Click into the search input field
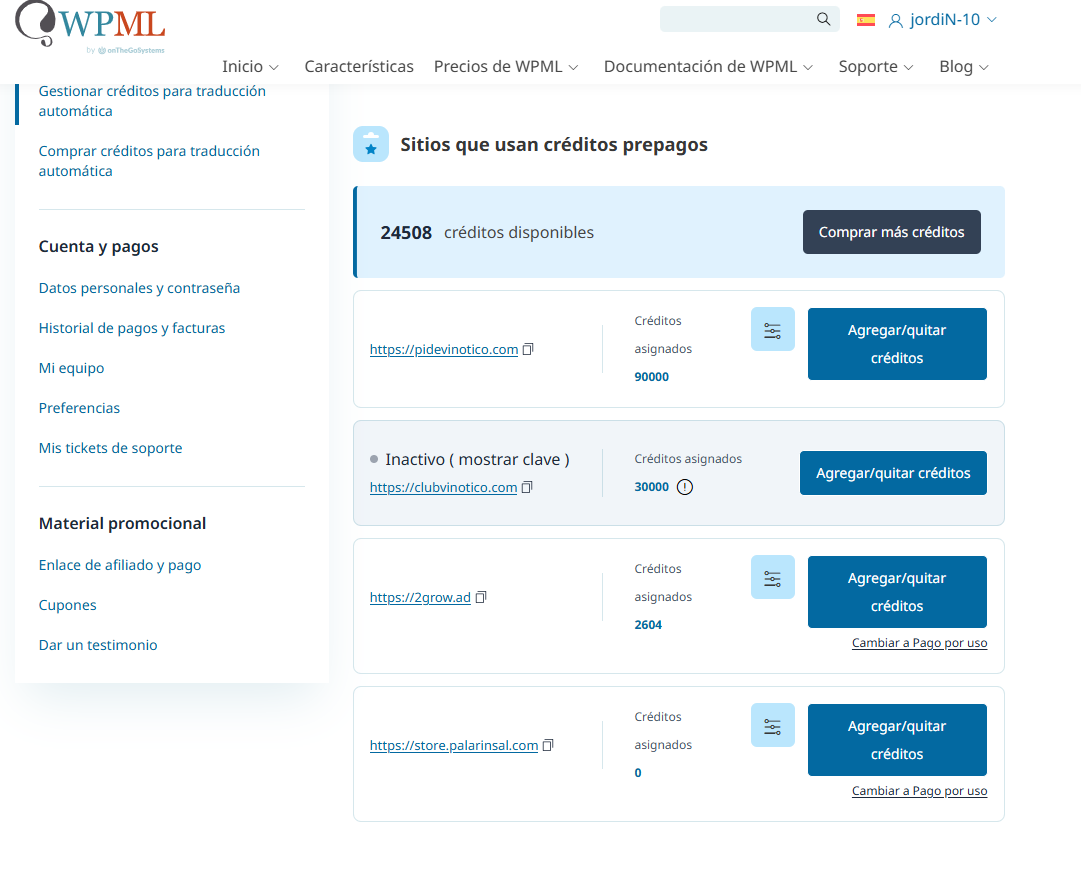The width and height of the screenshot is (1081, 893). point(736,19)
